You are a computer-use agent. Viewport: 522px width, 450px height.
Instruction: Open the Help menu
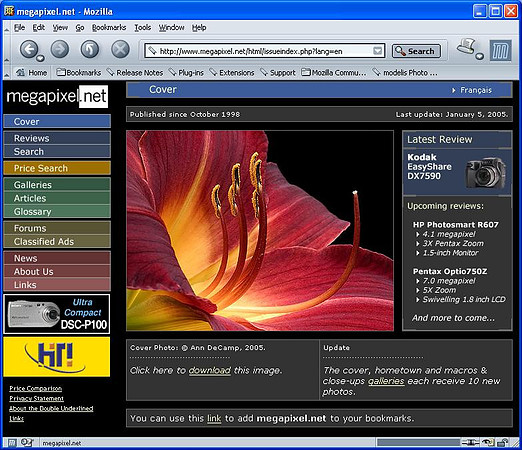[x=199, y=27]
